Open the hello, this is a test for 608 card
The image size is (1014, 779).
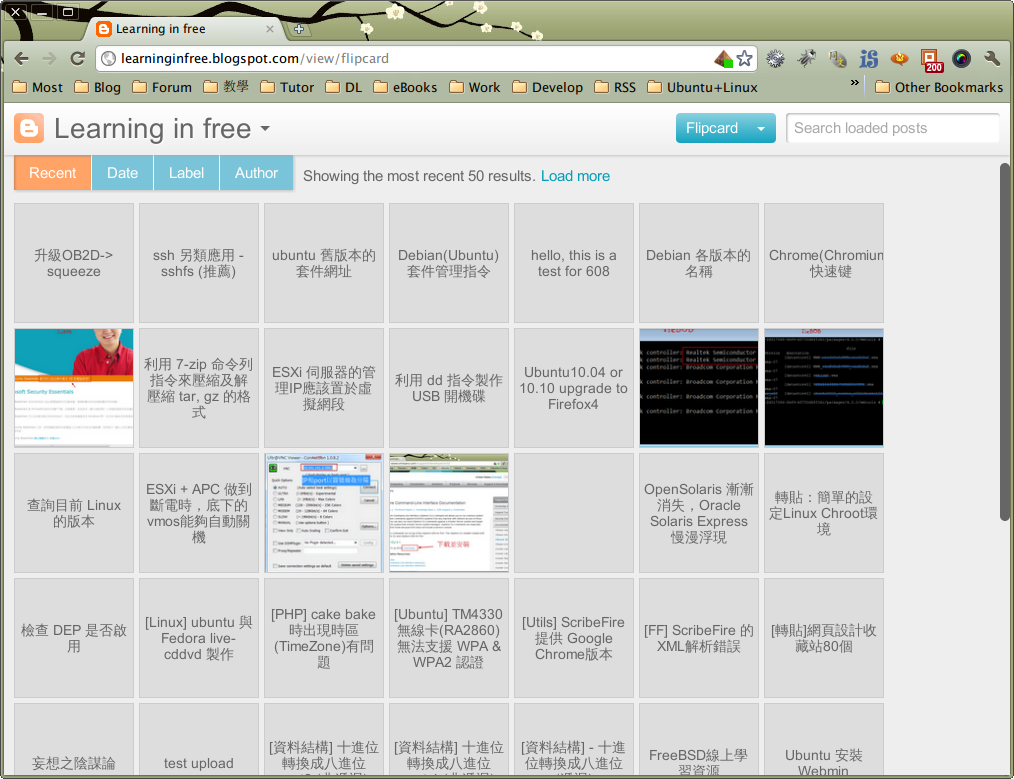pyautogui.click(x=574, y=263)
